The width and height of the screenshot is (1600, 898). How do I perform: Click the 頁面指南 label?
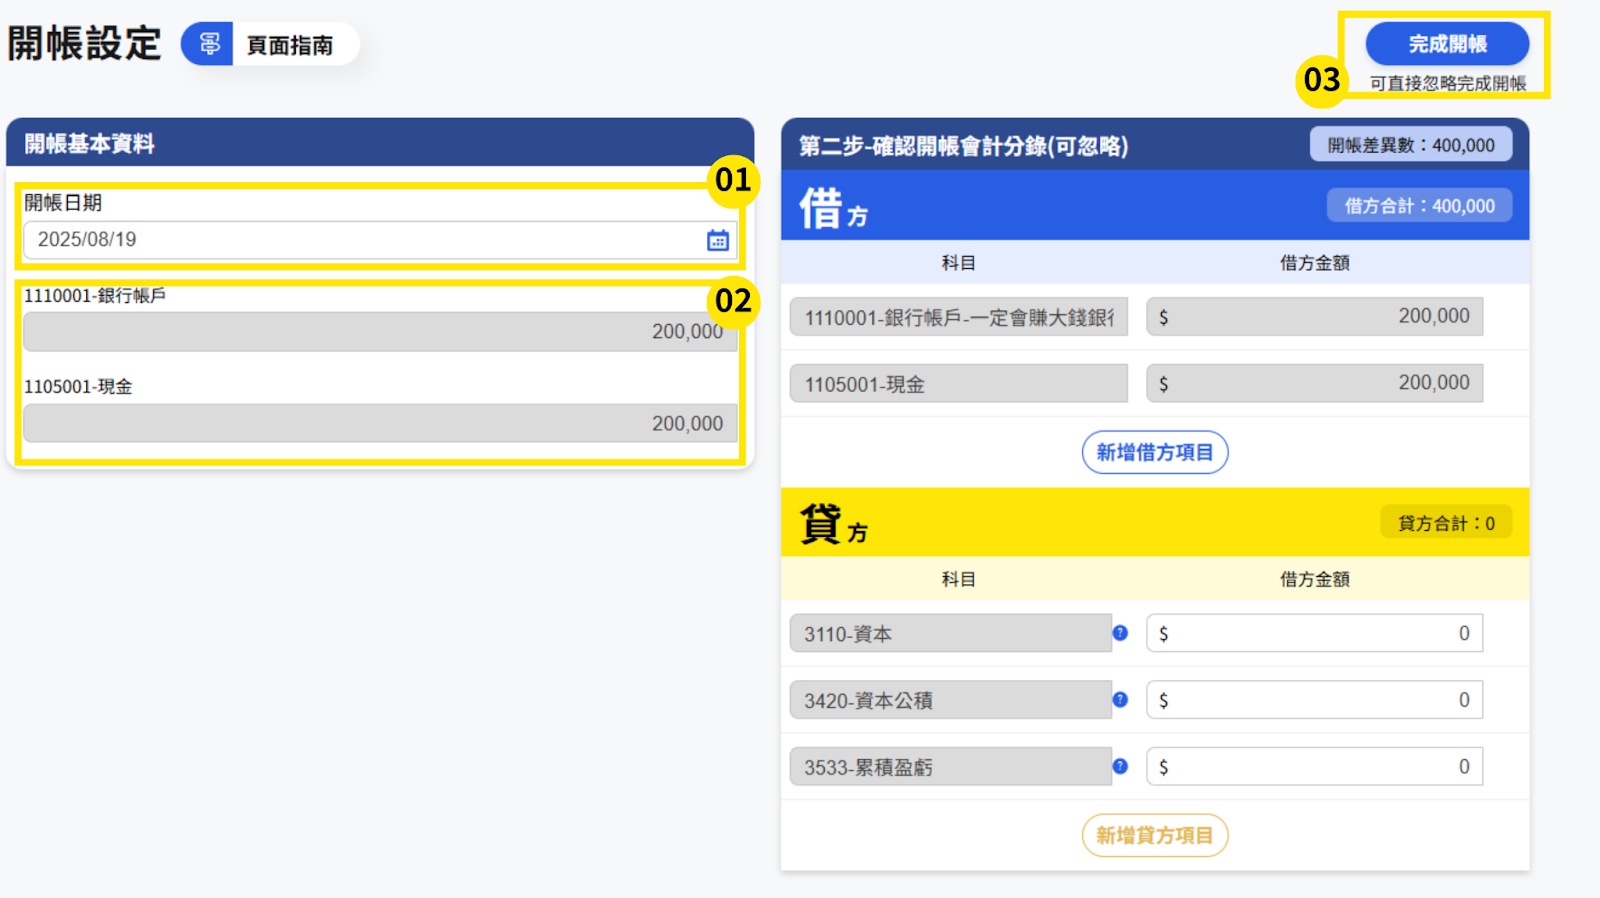coord(290,45)
